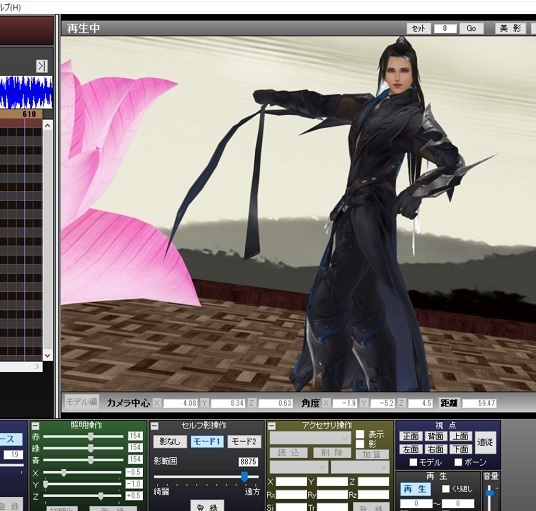Click the right arrow of timeline horizontal scrollbar

coord(38,366)
